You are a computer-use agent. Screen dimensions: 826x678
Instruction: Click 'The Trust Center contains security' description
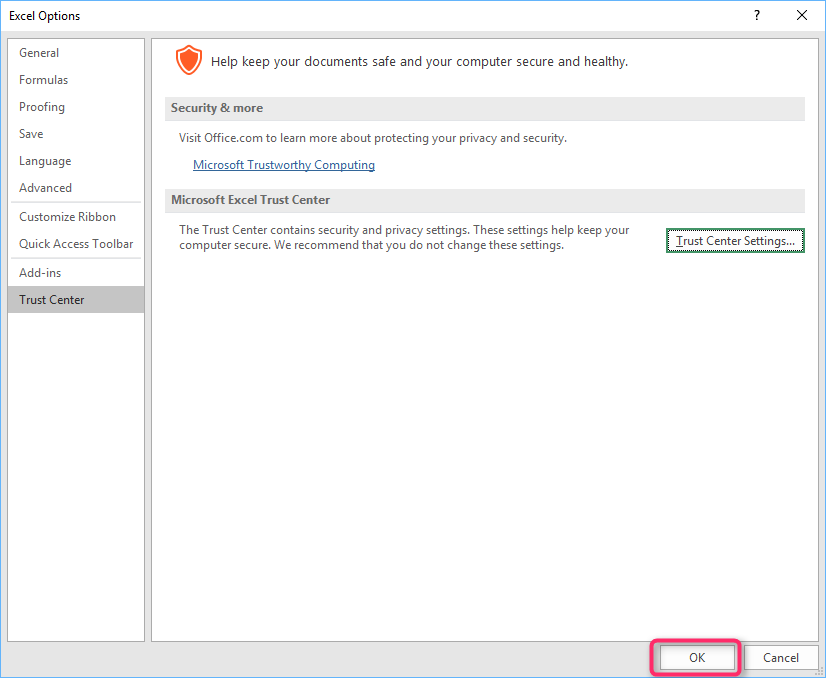(404, 238)
